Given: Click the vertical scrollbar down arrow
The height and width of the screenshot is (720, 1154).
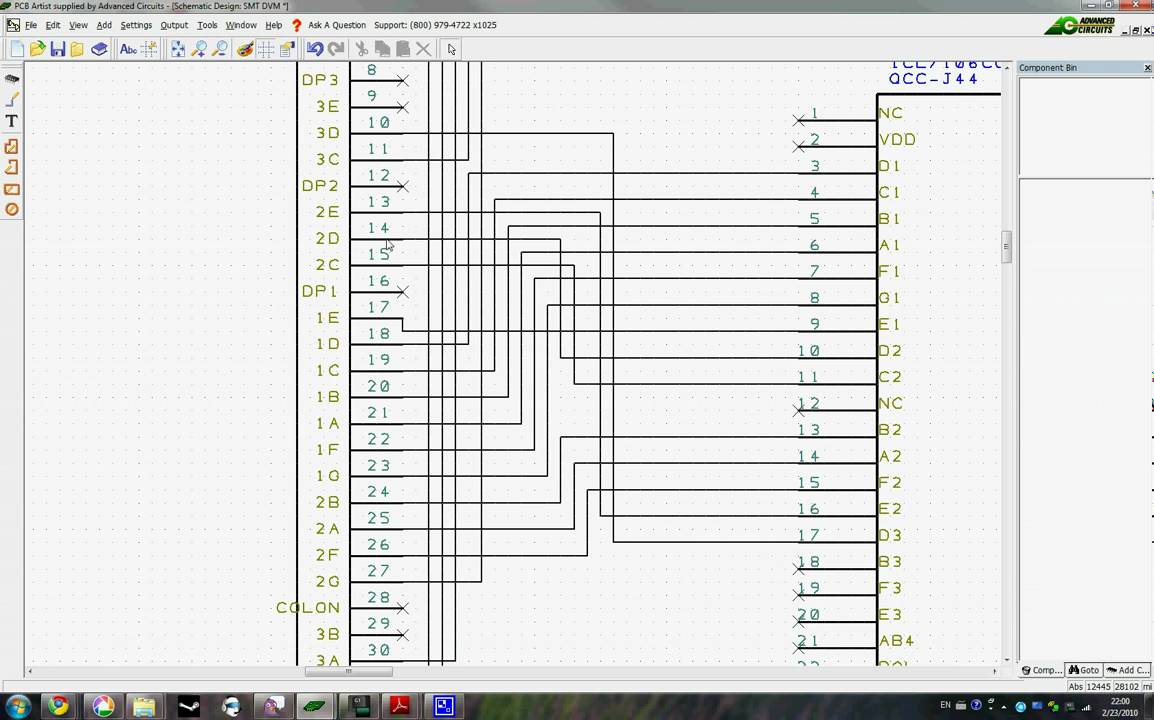Looking at the screenshot, I should point(1007,660).
